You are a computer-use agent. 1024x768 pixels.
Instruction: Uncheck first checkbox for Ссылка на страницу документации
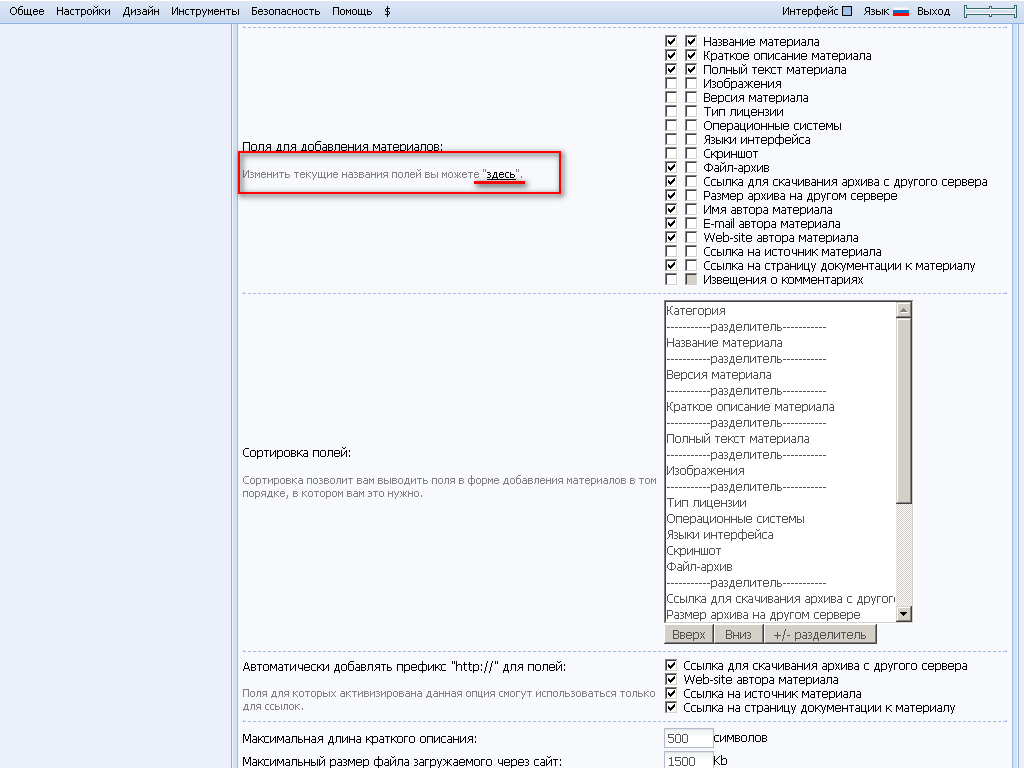tap(671, 266)
